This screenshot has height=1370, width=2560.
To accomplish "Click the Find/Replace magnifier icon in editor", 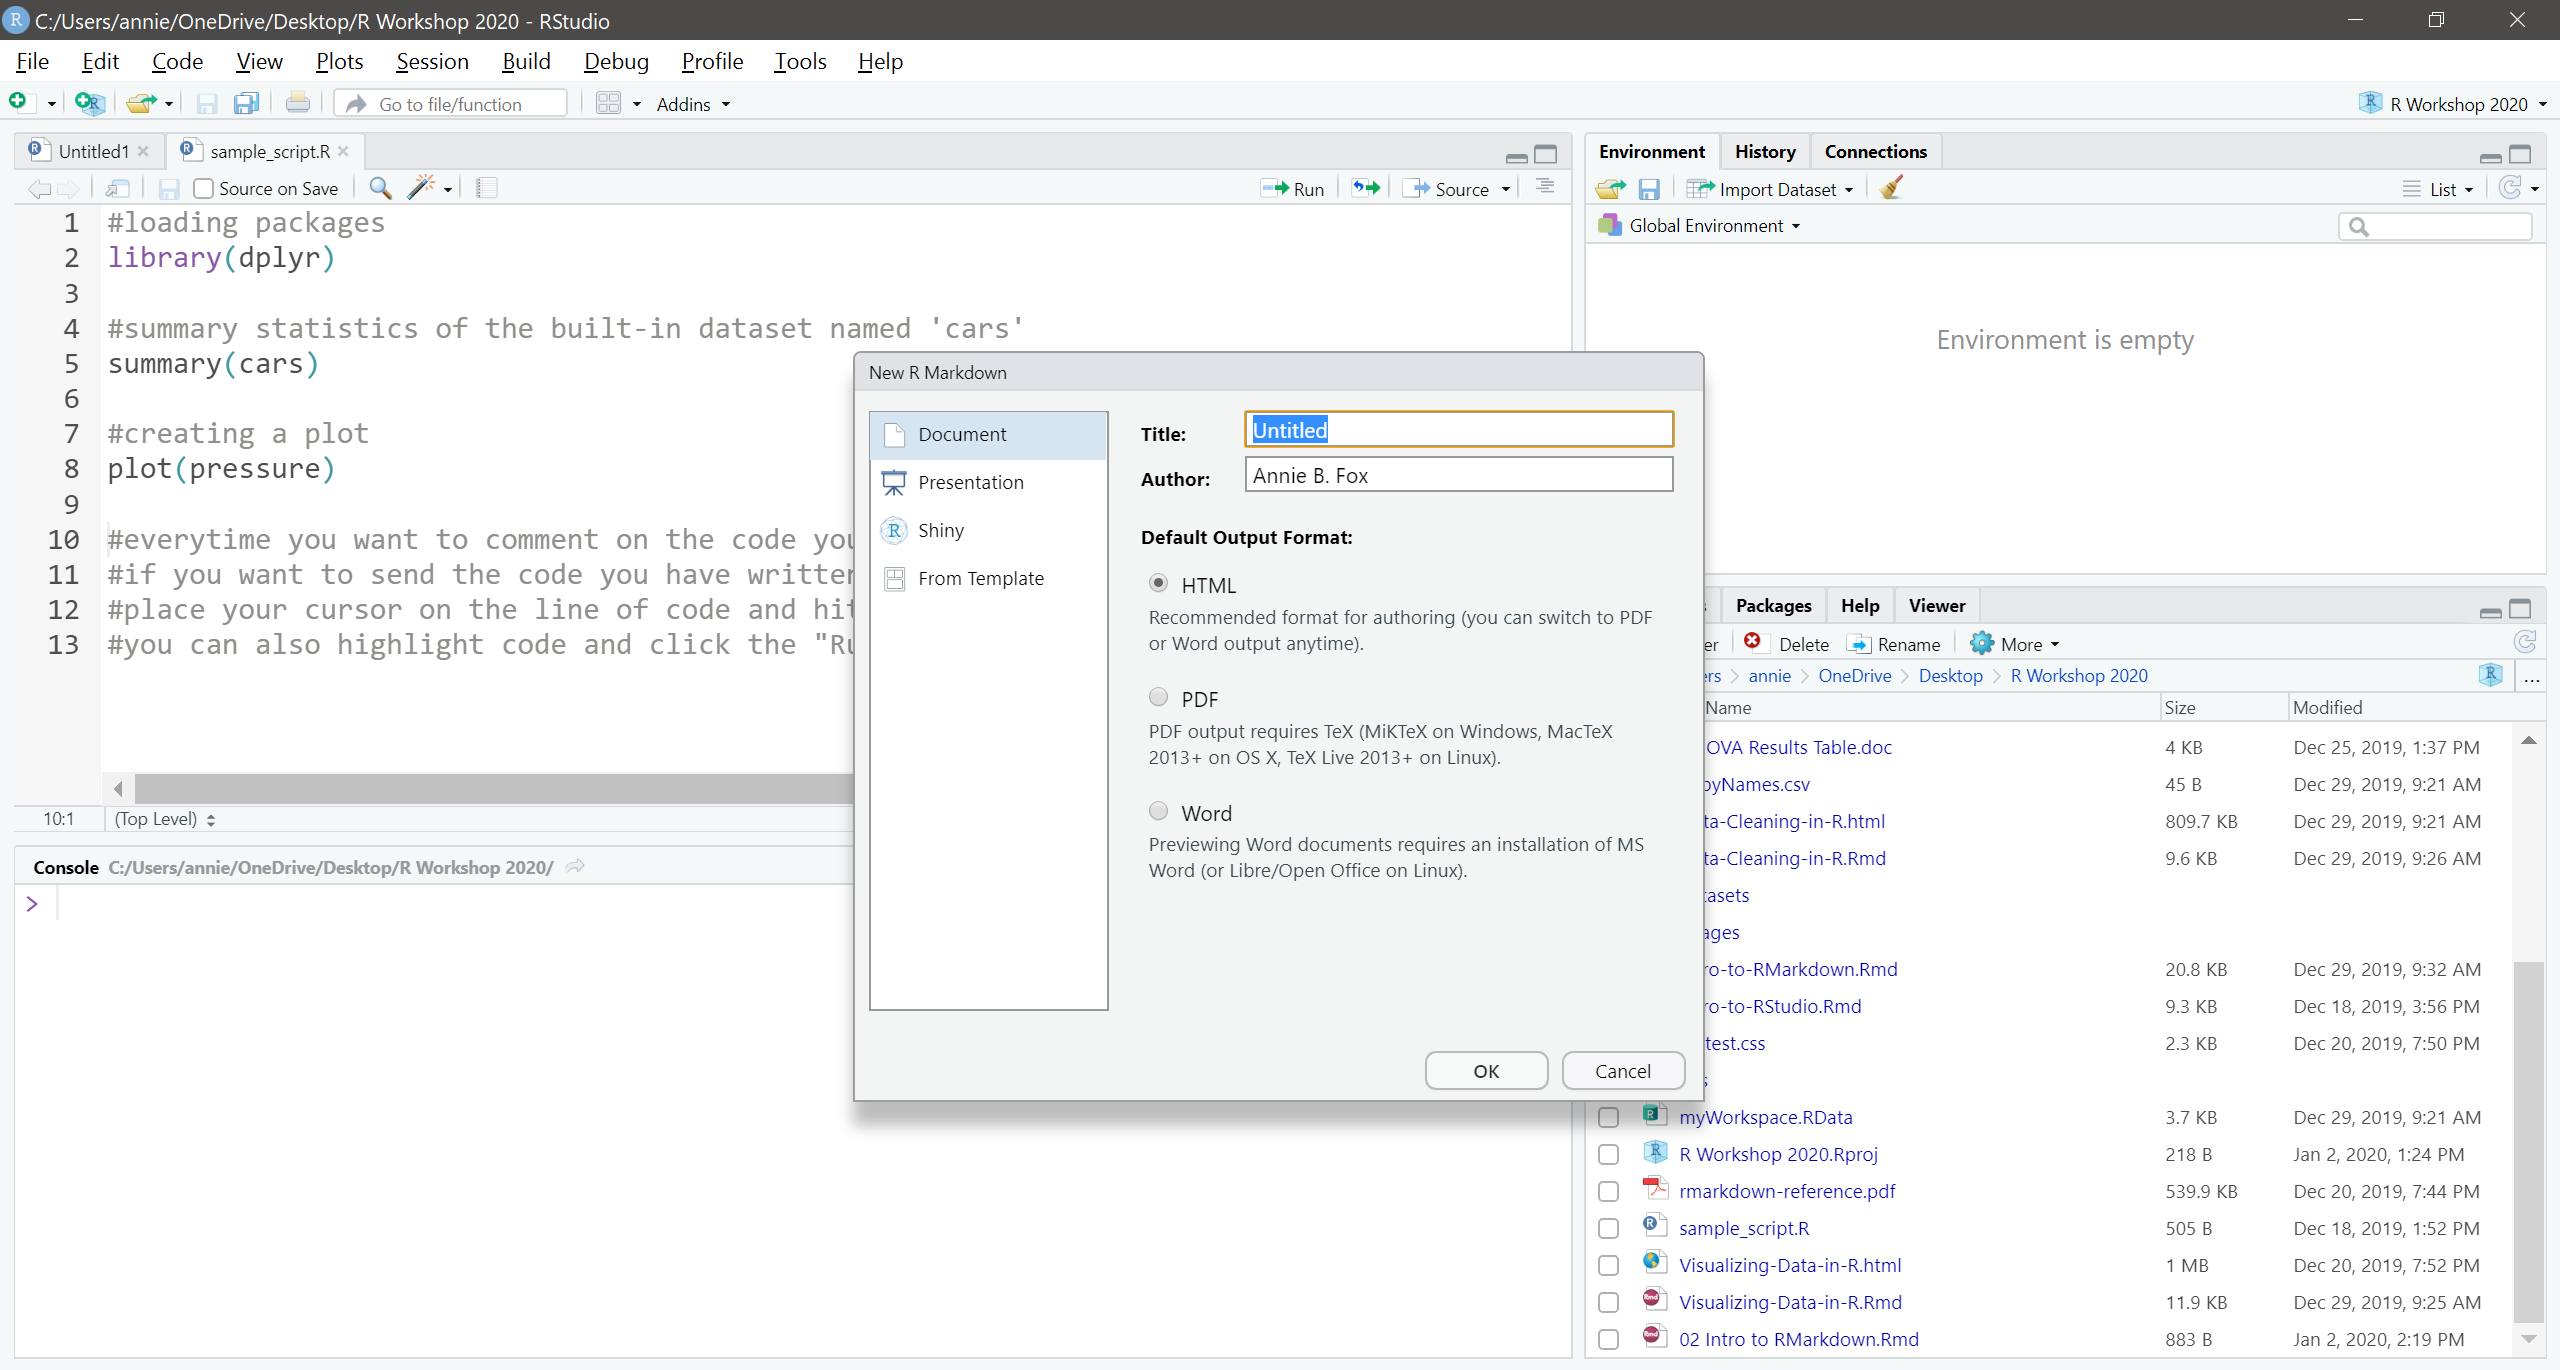I will point(380,188).
